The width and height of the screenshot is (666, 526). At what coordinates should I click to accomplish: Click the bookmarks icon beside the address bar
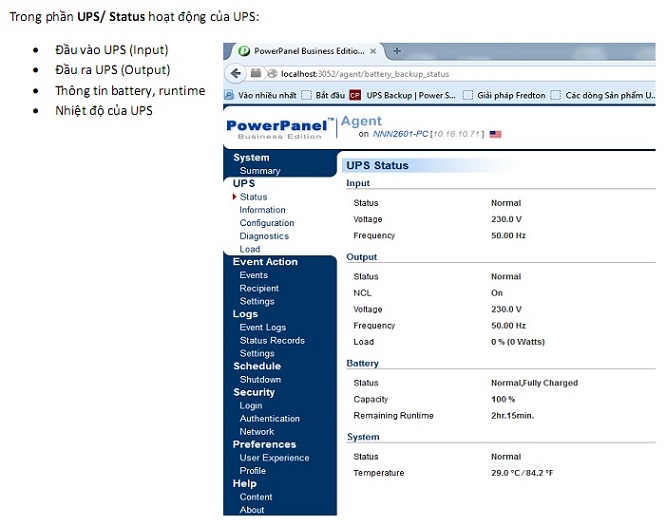(256, 74)
